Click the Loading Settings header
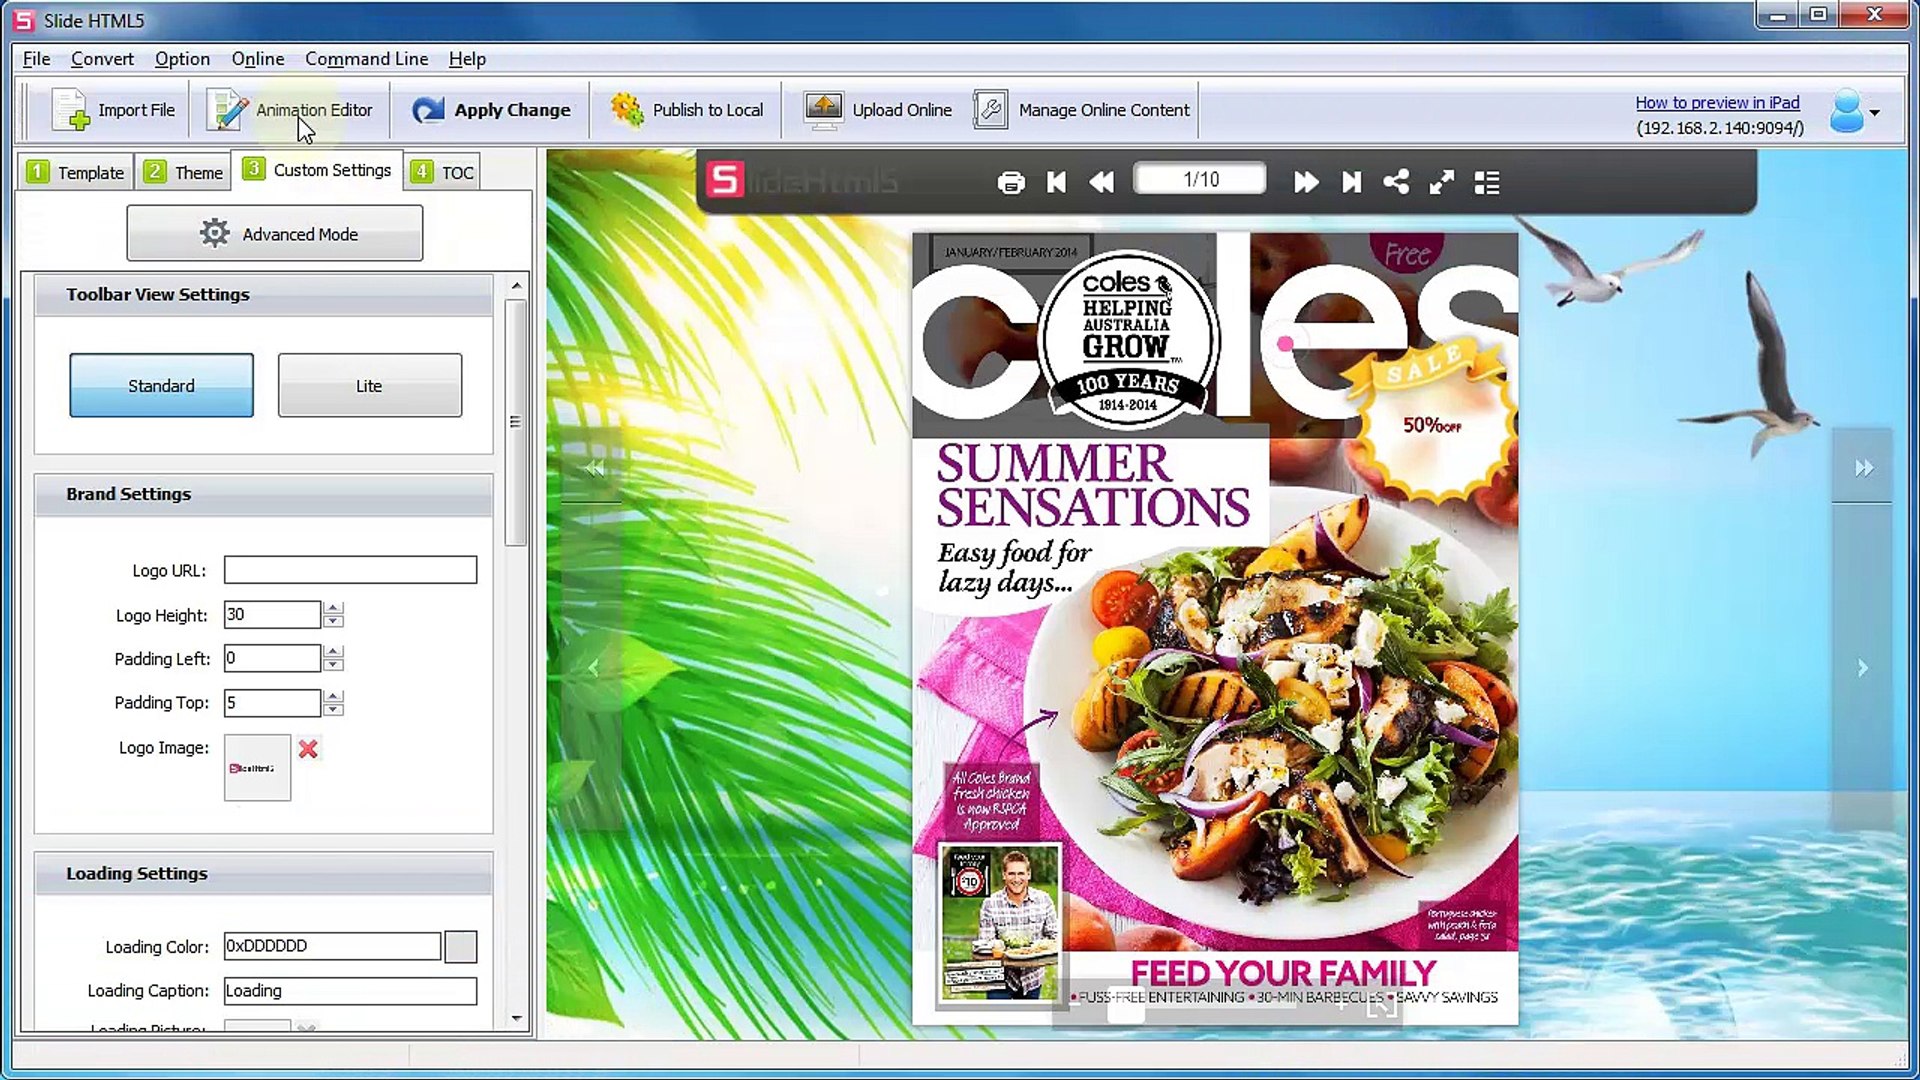 point(263,874)
